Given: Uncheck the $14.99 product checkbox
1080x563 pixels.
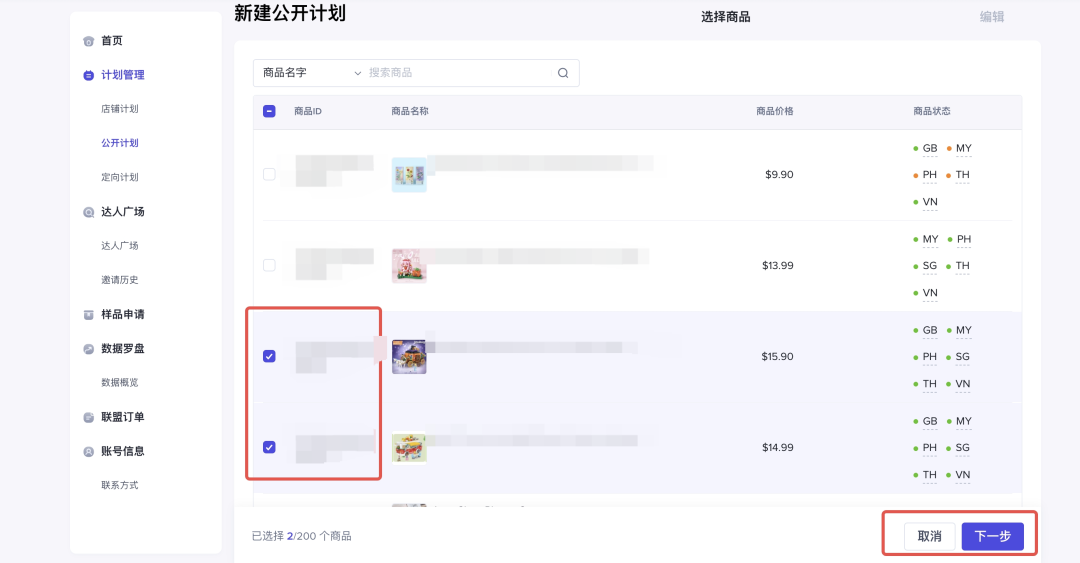Looking at the screenshot, I should tap(269, 447).
